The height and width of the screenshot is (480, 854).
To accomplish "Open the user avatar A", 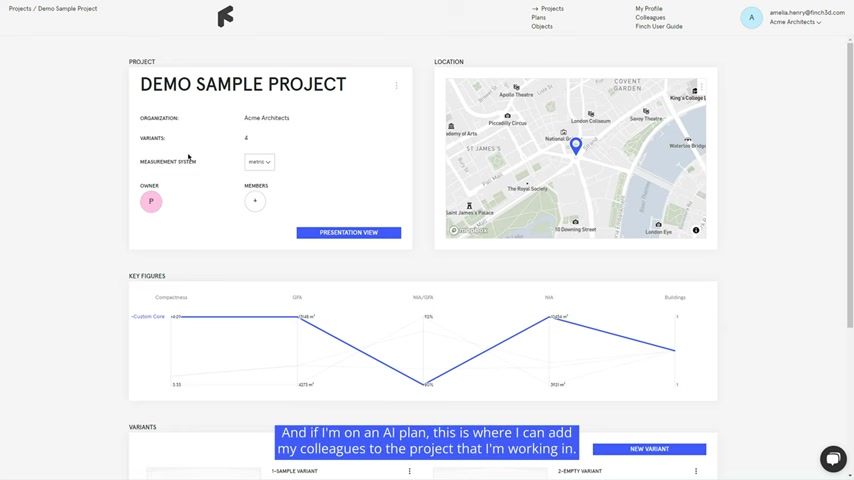I will tap(751, 18).
